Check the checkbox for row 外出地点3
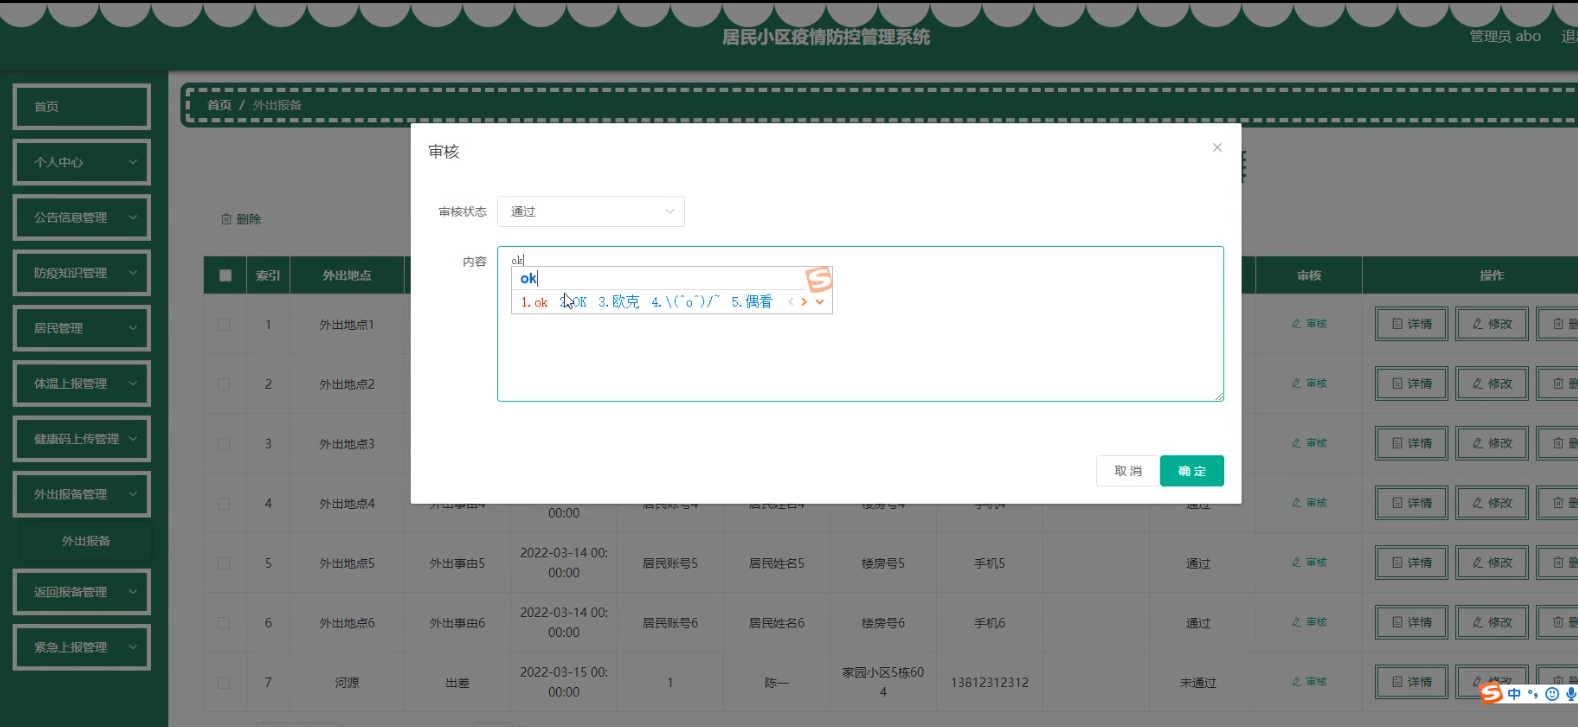 click(224, 444)
